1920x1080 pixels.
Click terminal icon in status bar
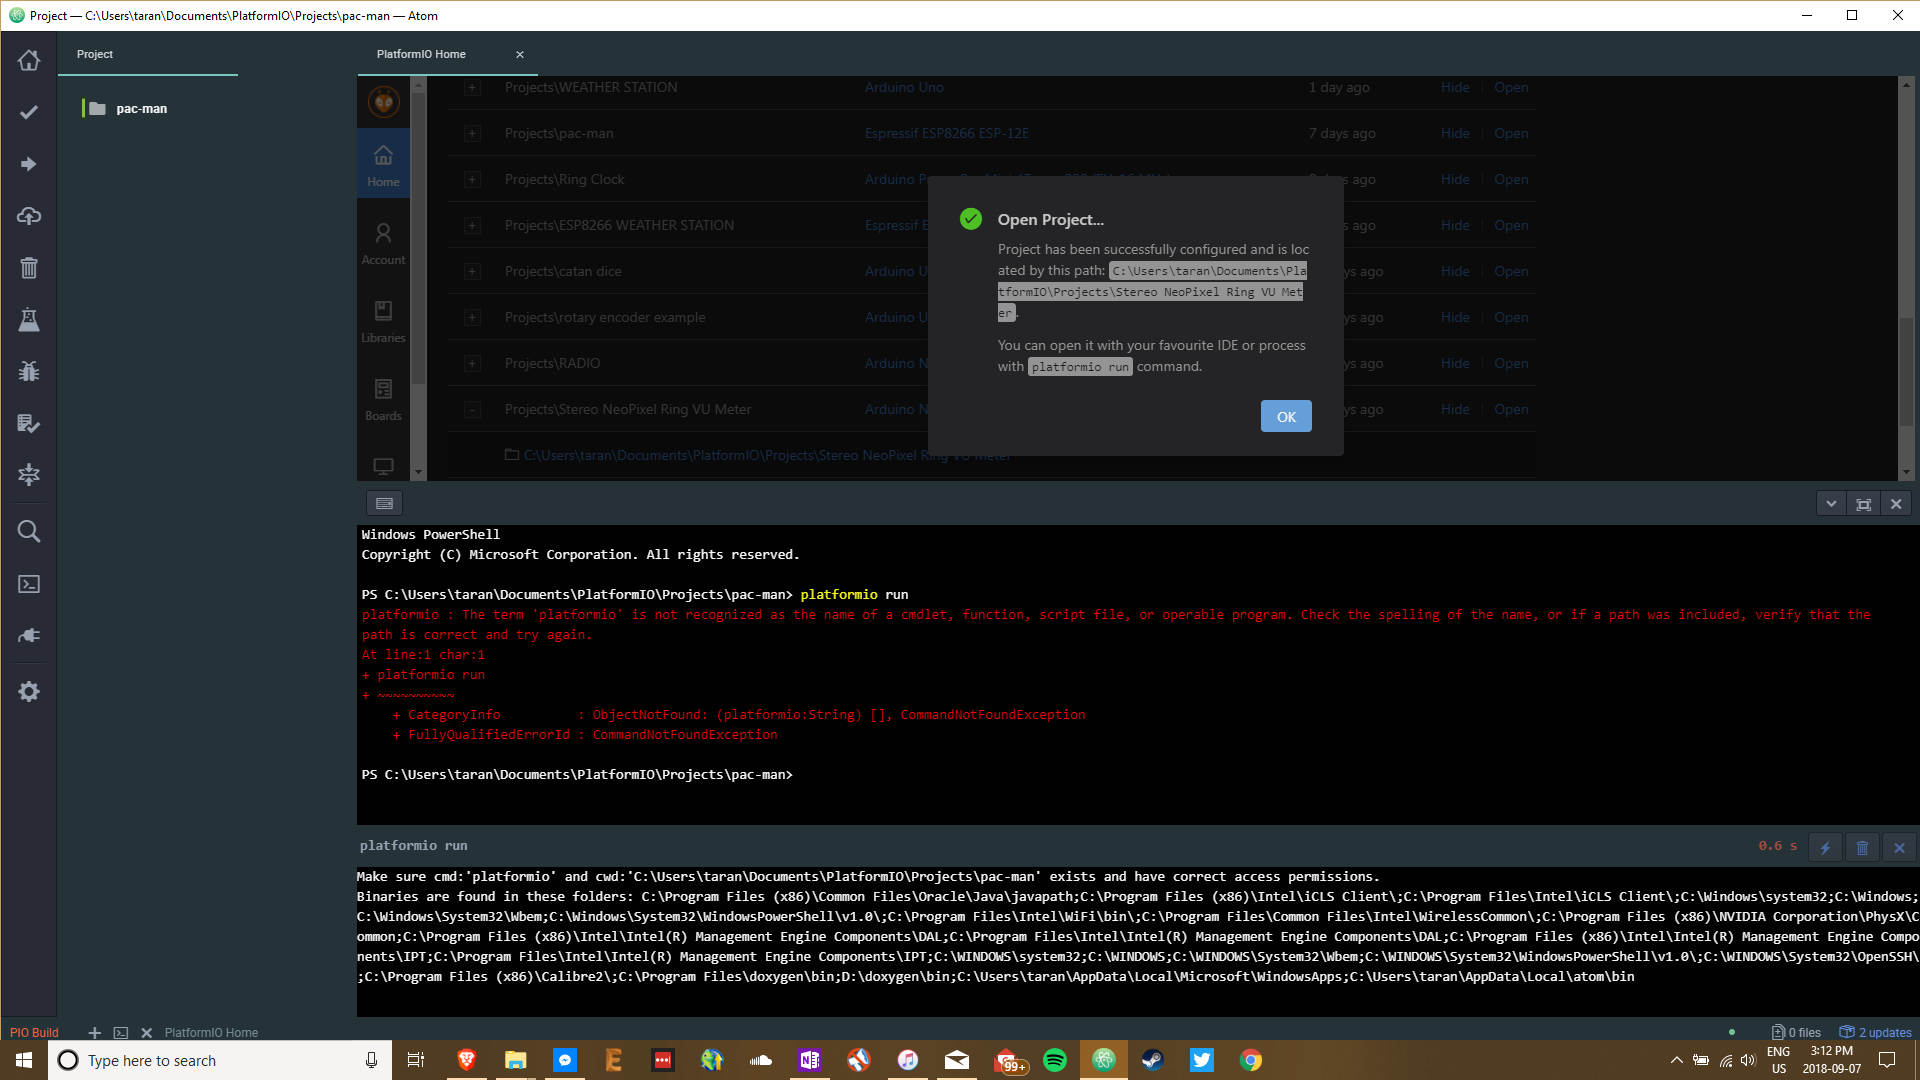coord(121,1032)
